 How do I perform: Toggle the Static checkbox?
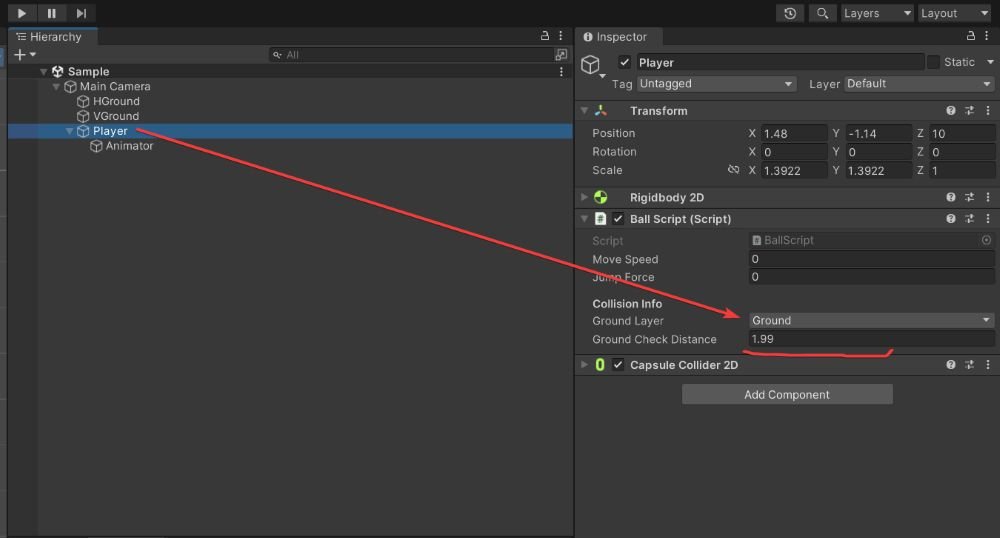click(x=933, y=62)
